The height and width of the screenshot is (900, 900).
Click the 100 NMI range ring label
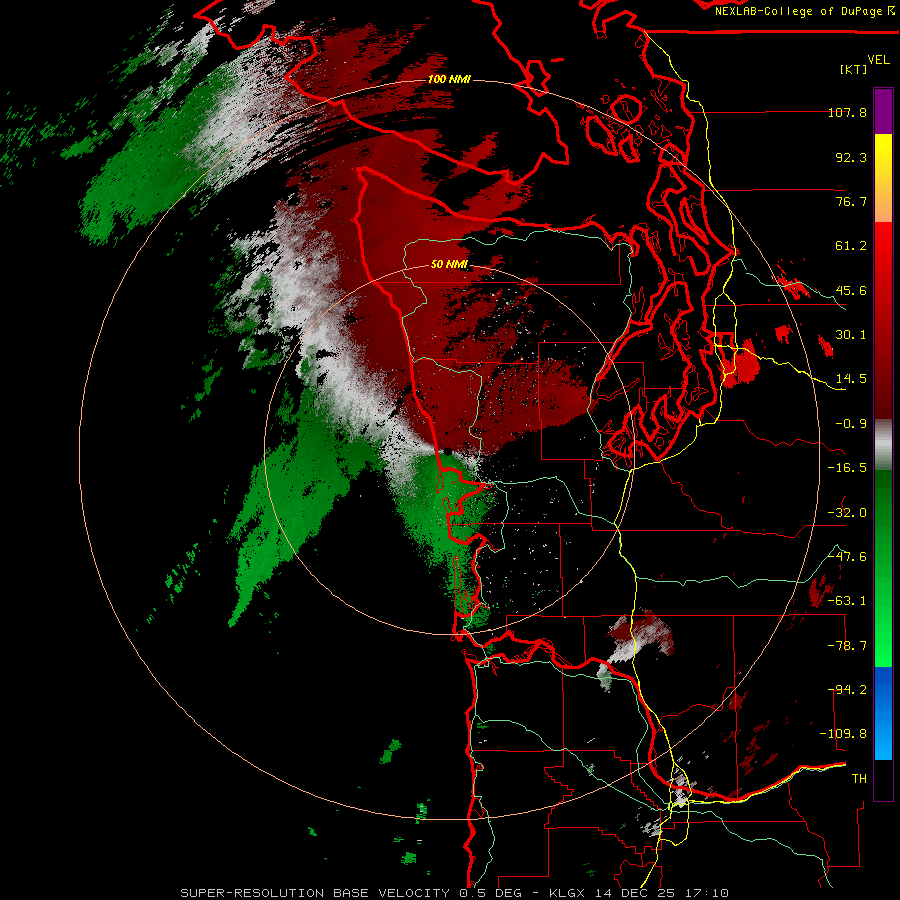(x=449, y=79)
